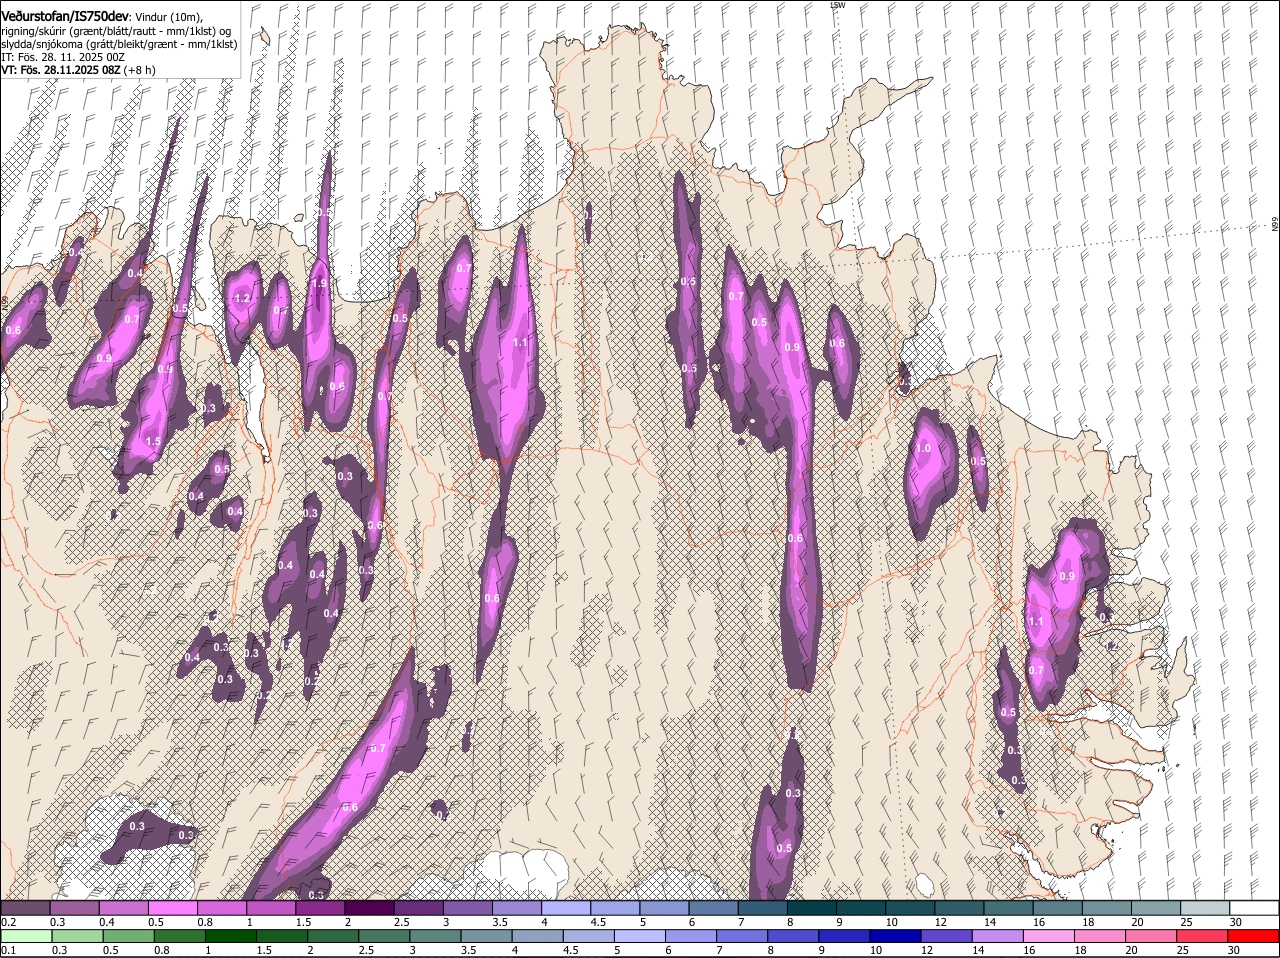
Task: Click the (+8 h) forecast offset text
Action: pyautogui.click(x=140, y=70)
